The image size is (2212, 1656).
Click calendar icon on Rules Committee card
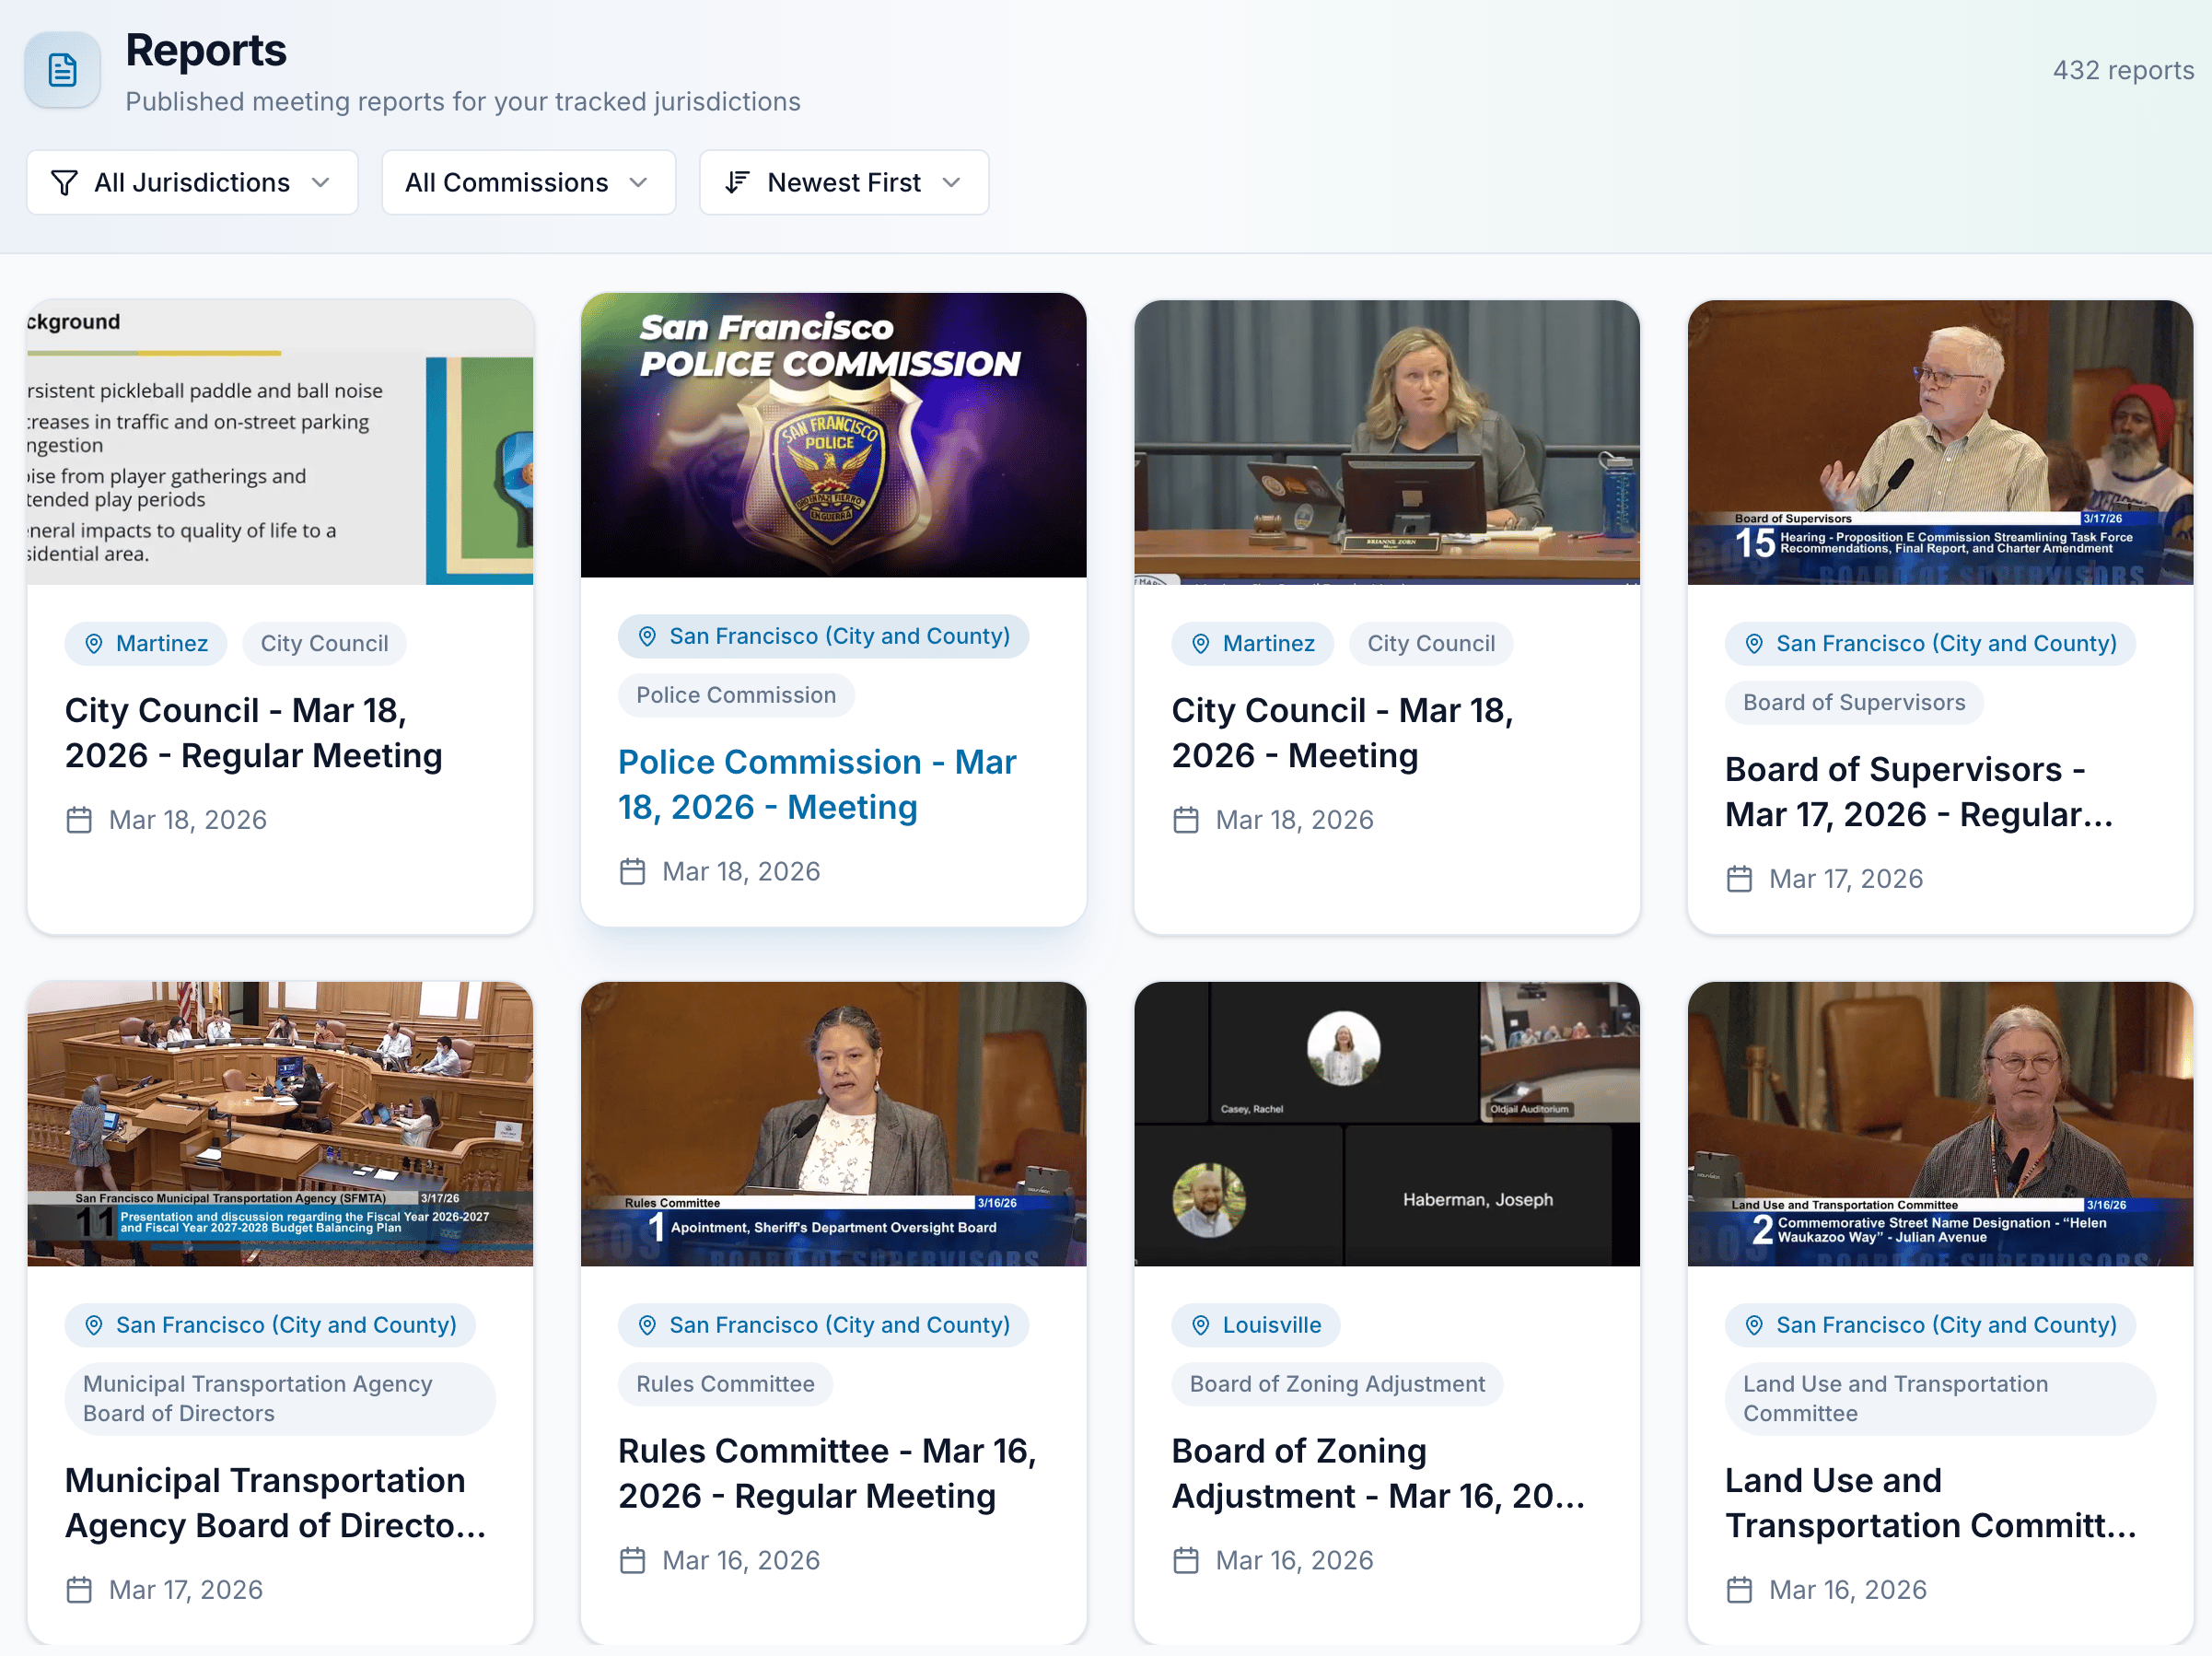(x=632, y=1561)
